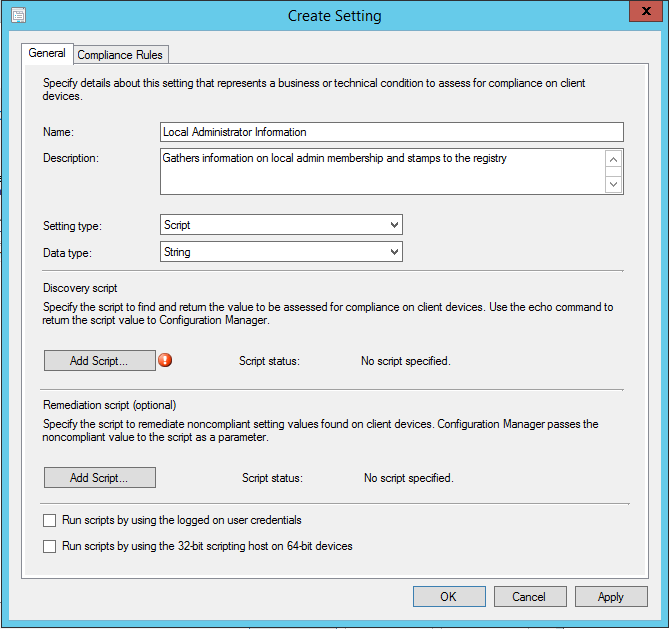
Task: Enable 32-bit scripting host on 64-bit devices
Action: coord(50,547)
